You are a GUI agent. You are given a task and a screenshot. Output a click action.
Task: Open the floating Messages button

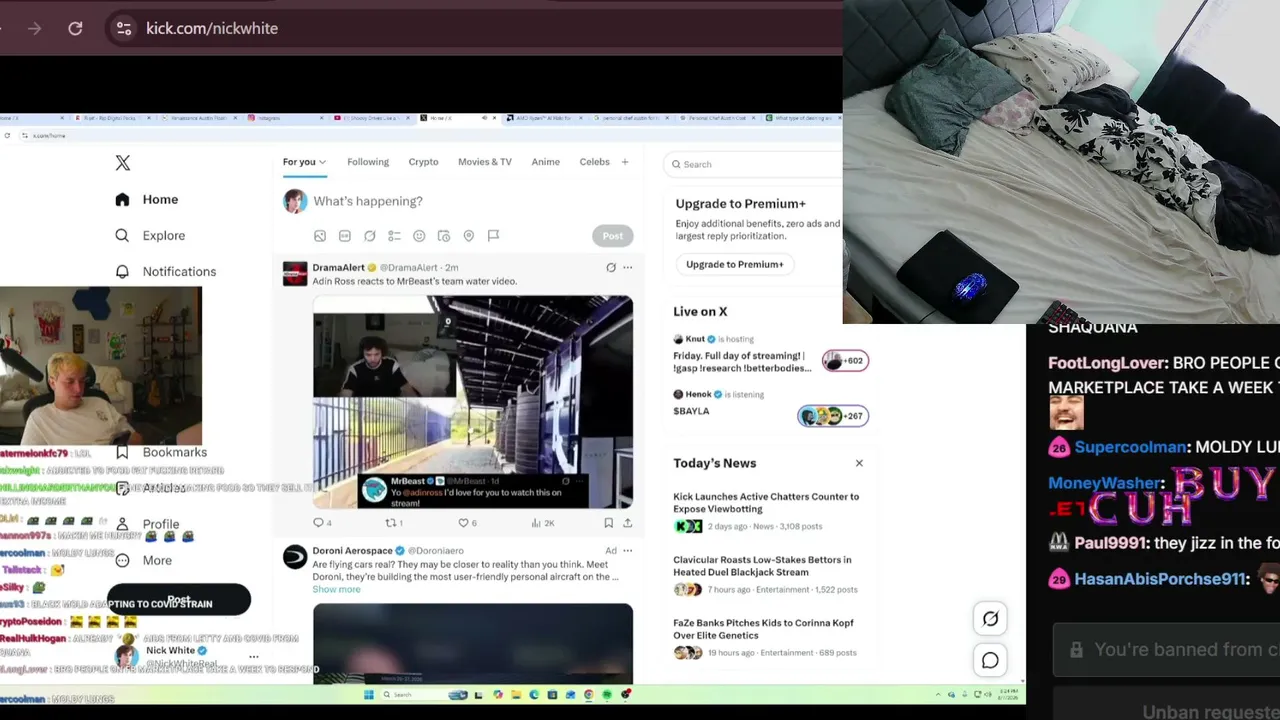[x=990, y=660]
